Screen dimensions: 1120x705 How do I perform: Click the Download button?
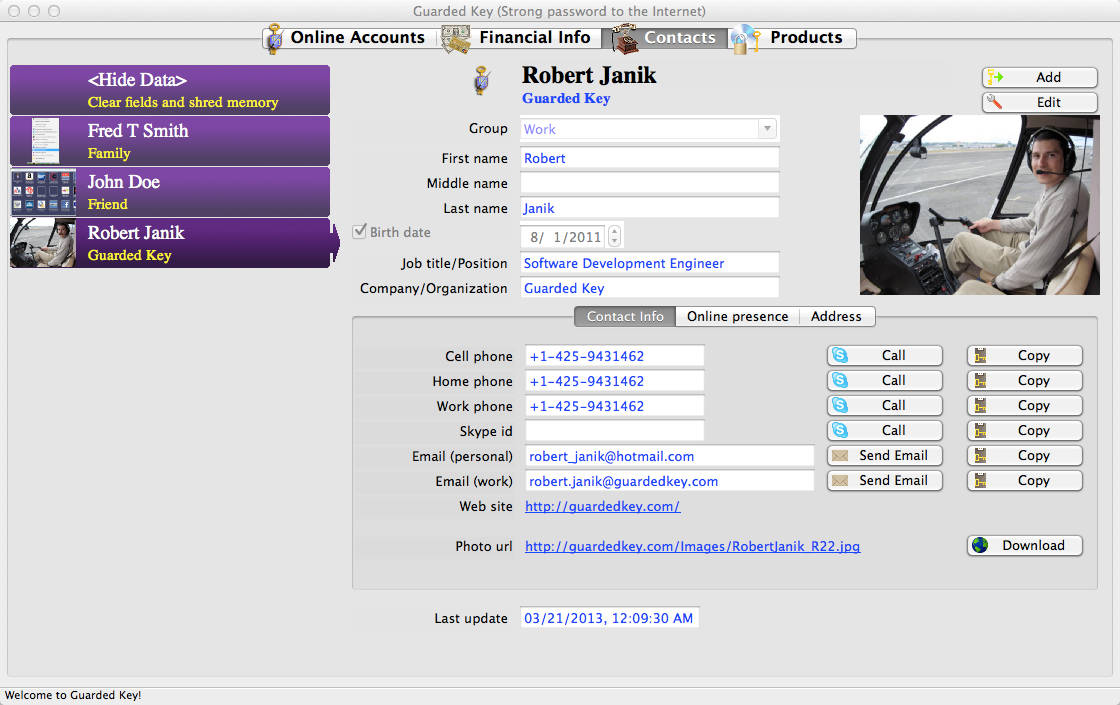pyautogui.click(x=1025, y=546)
